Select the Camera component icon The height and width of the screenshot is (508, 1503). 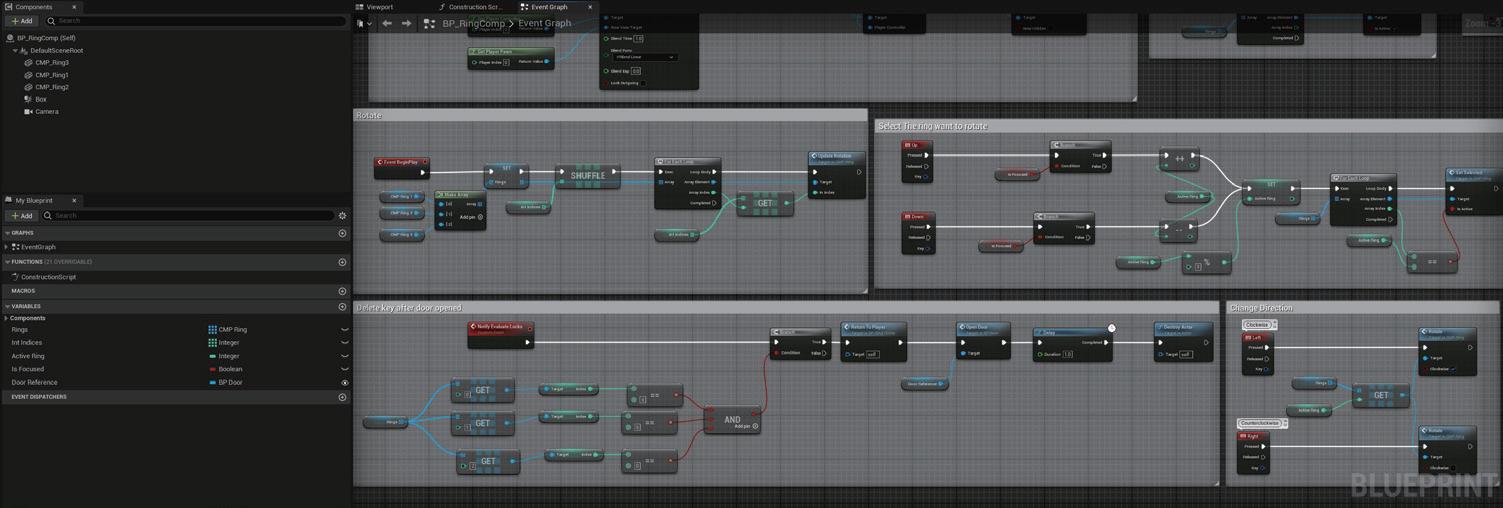pyautogui.click(x=28, y=112)
